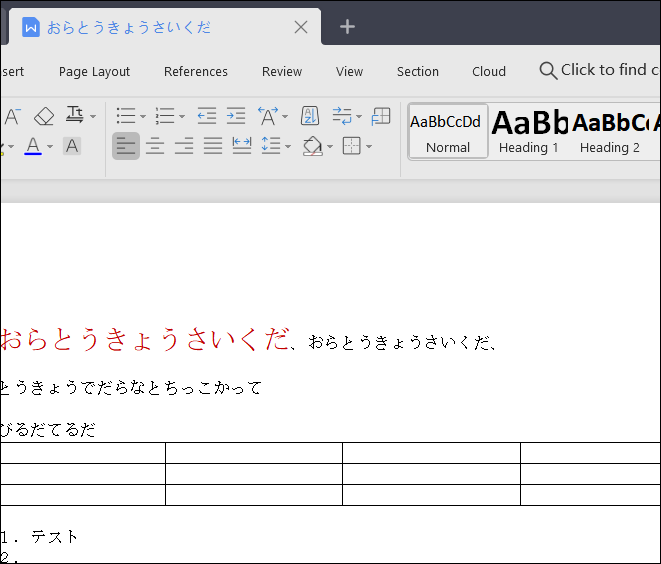The height and width of the screenshot is (564, 661).
Task: Open the borders dropdown arrow
Action: click(x=369, y=147)
